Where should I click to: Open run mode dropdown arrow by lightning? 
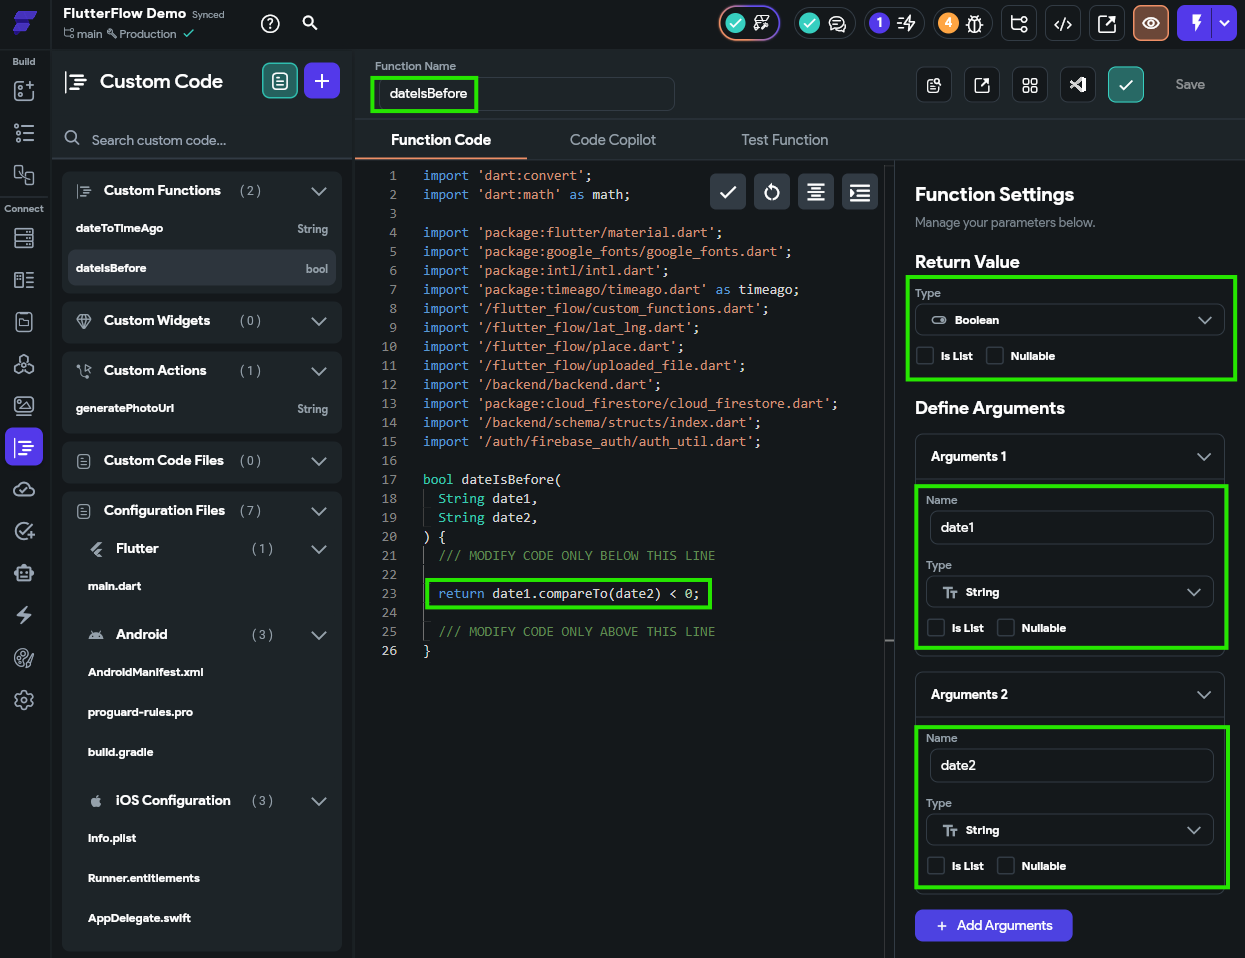point(1224,23)
